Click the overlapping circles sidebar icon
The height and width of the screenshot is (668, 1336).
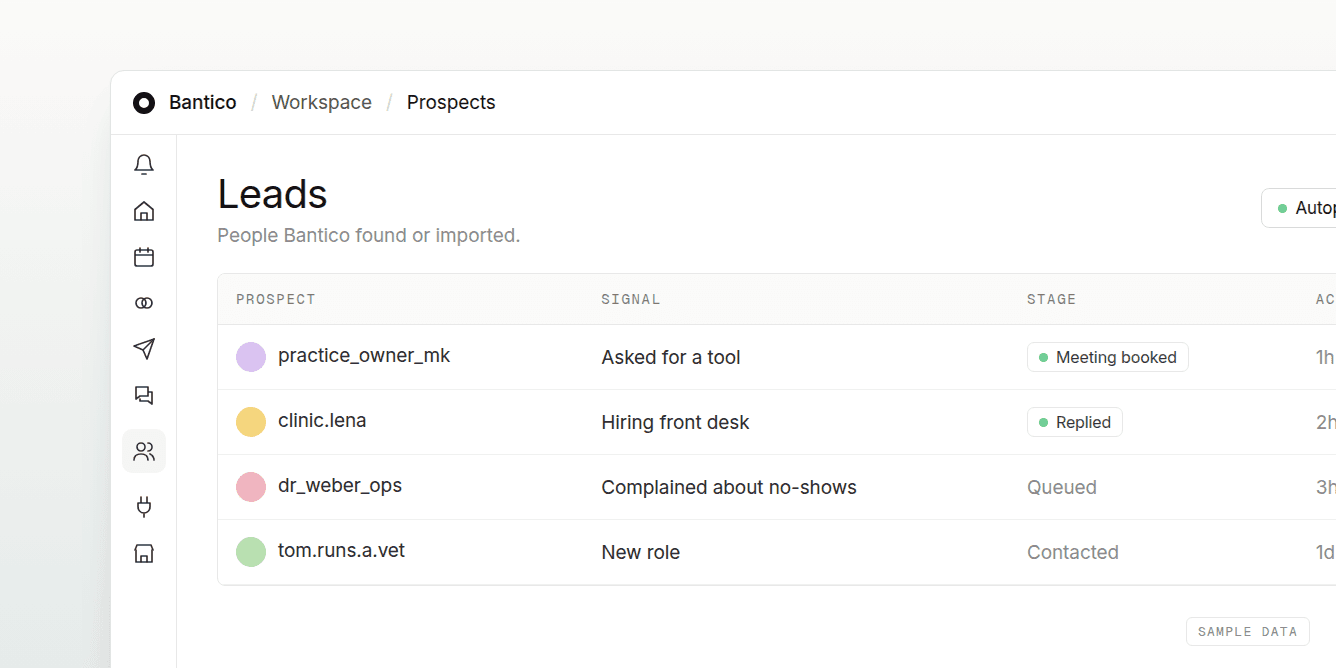tap(144, 303)
